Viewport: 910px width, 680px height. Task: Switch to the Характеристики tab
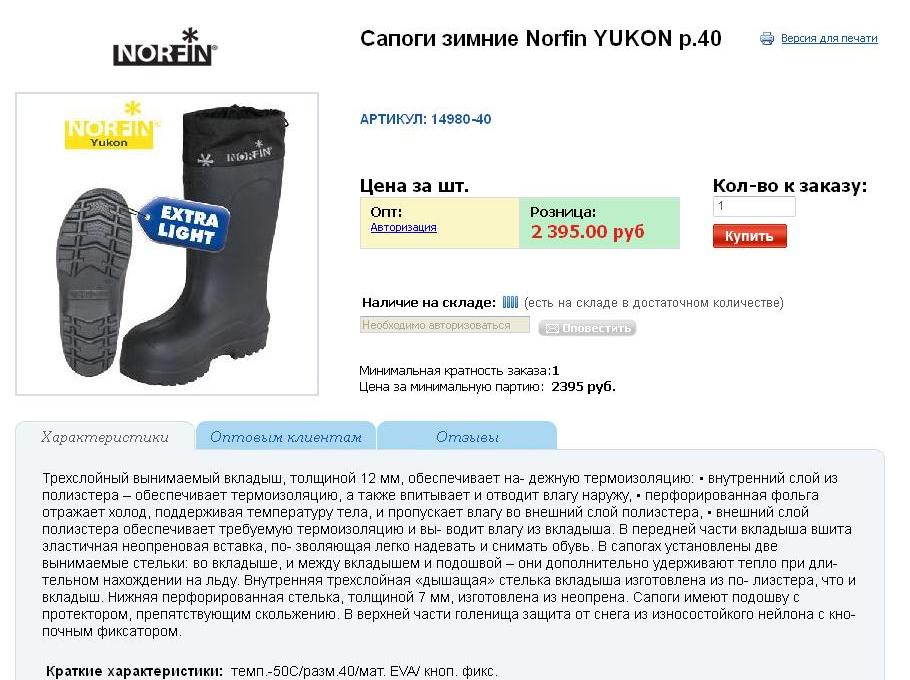[105, 437]
